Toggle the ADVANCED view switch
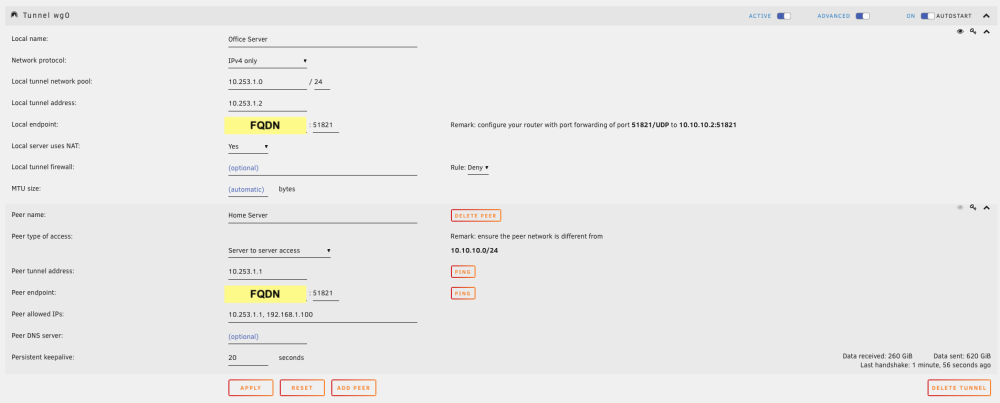Screen dimensions: 1000x403 [863, 16]
